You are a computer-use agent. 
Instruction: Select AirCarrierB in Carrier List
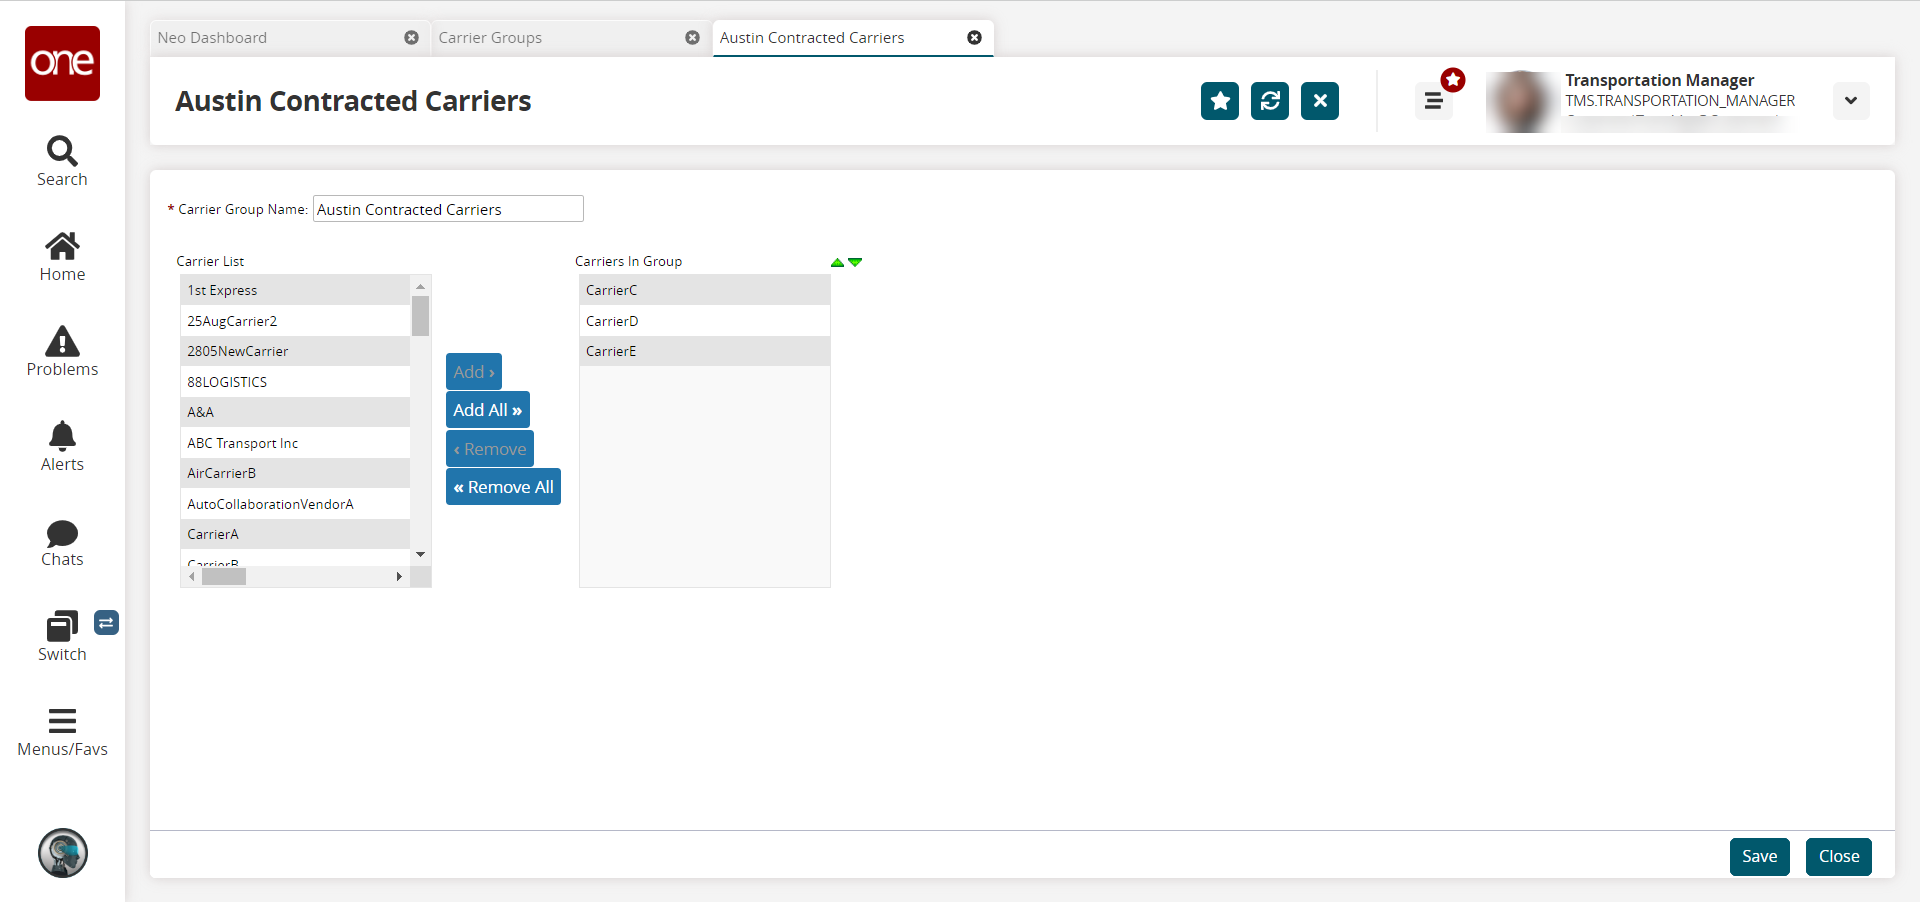295,473
